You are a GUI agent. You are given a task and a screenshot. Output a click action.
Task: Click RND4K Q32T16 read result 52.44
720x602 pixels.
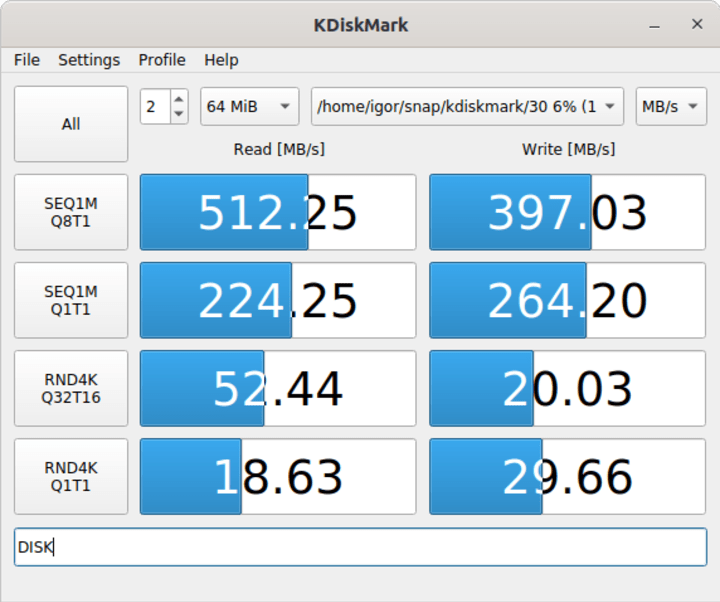pyautogui.click(x=278, y=388)
